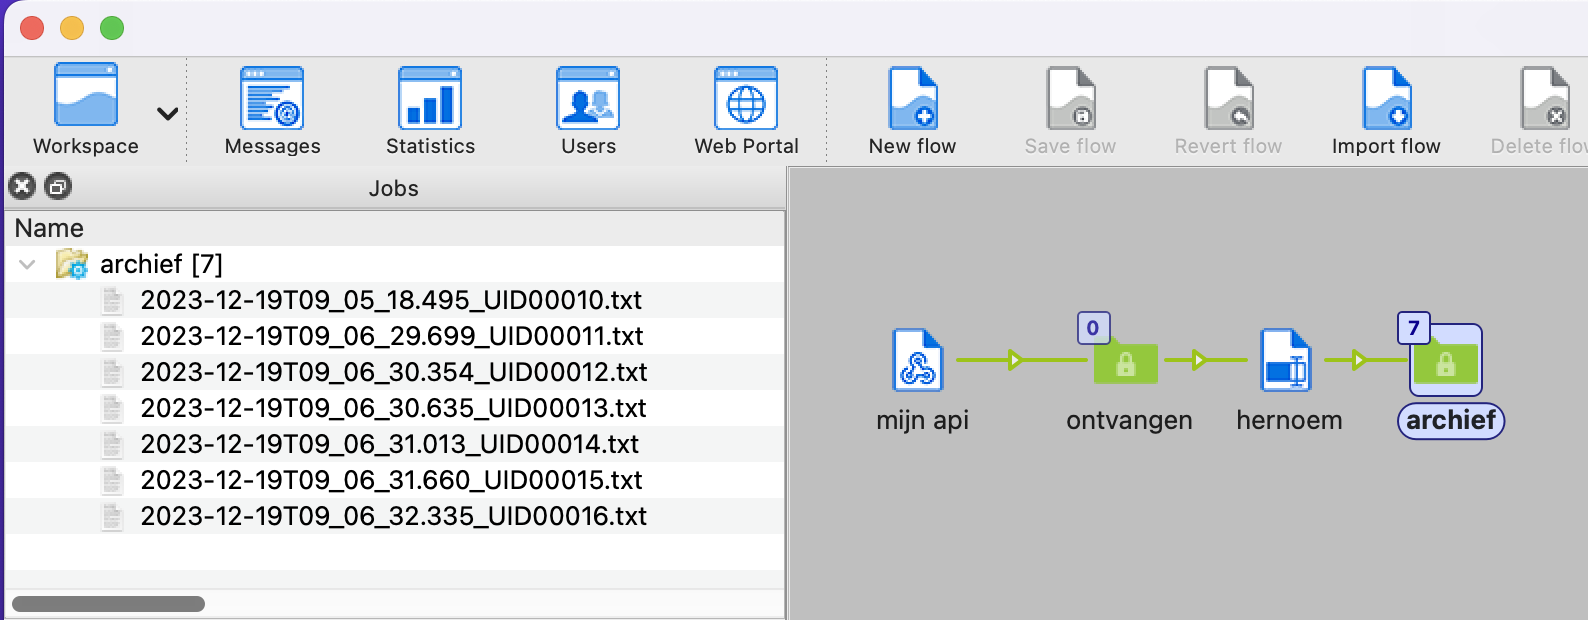Click the Delete flow toolbar button
Screen dimensions: 1588x620
pyautogui.click(x=1540, y=110)
